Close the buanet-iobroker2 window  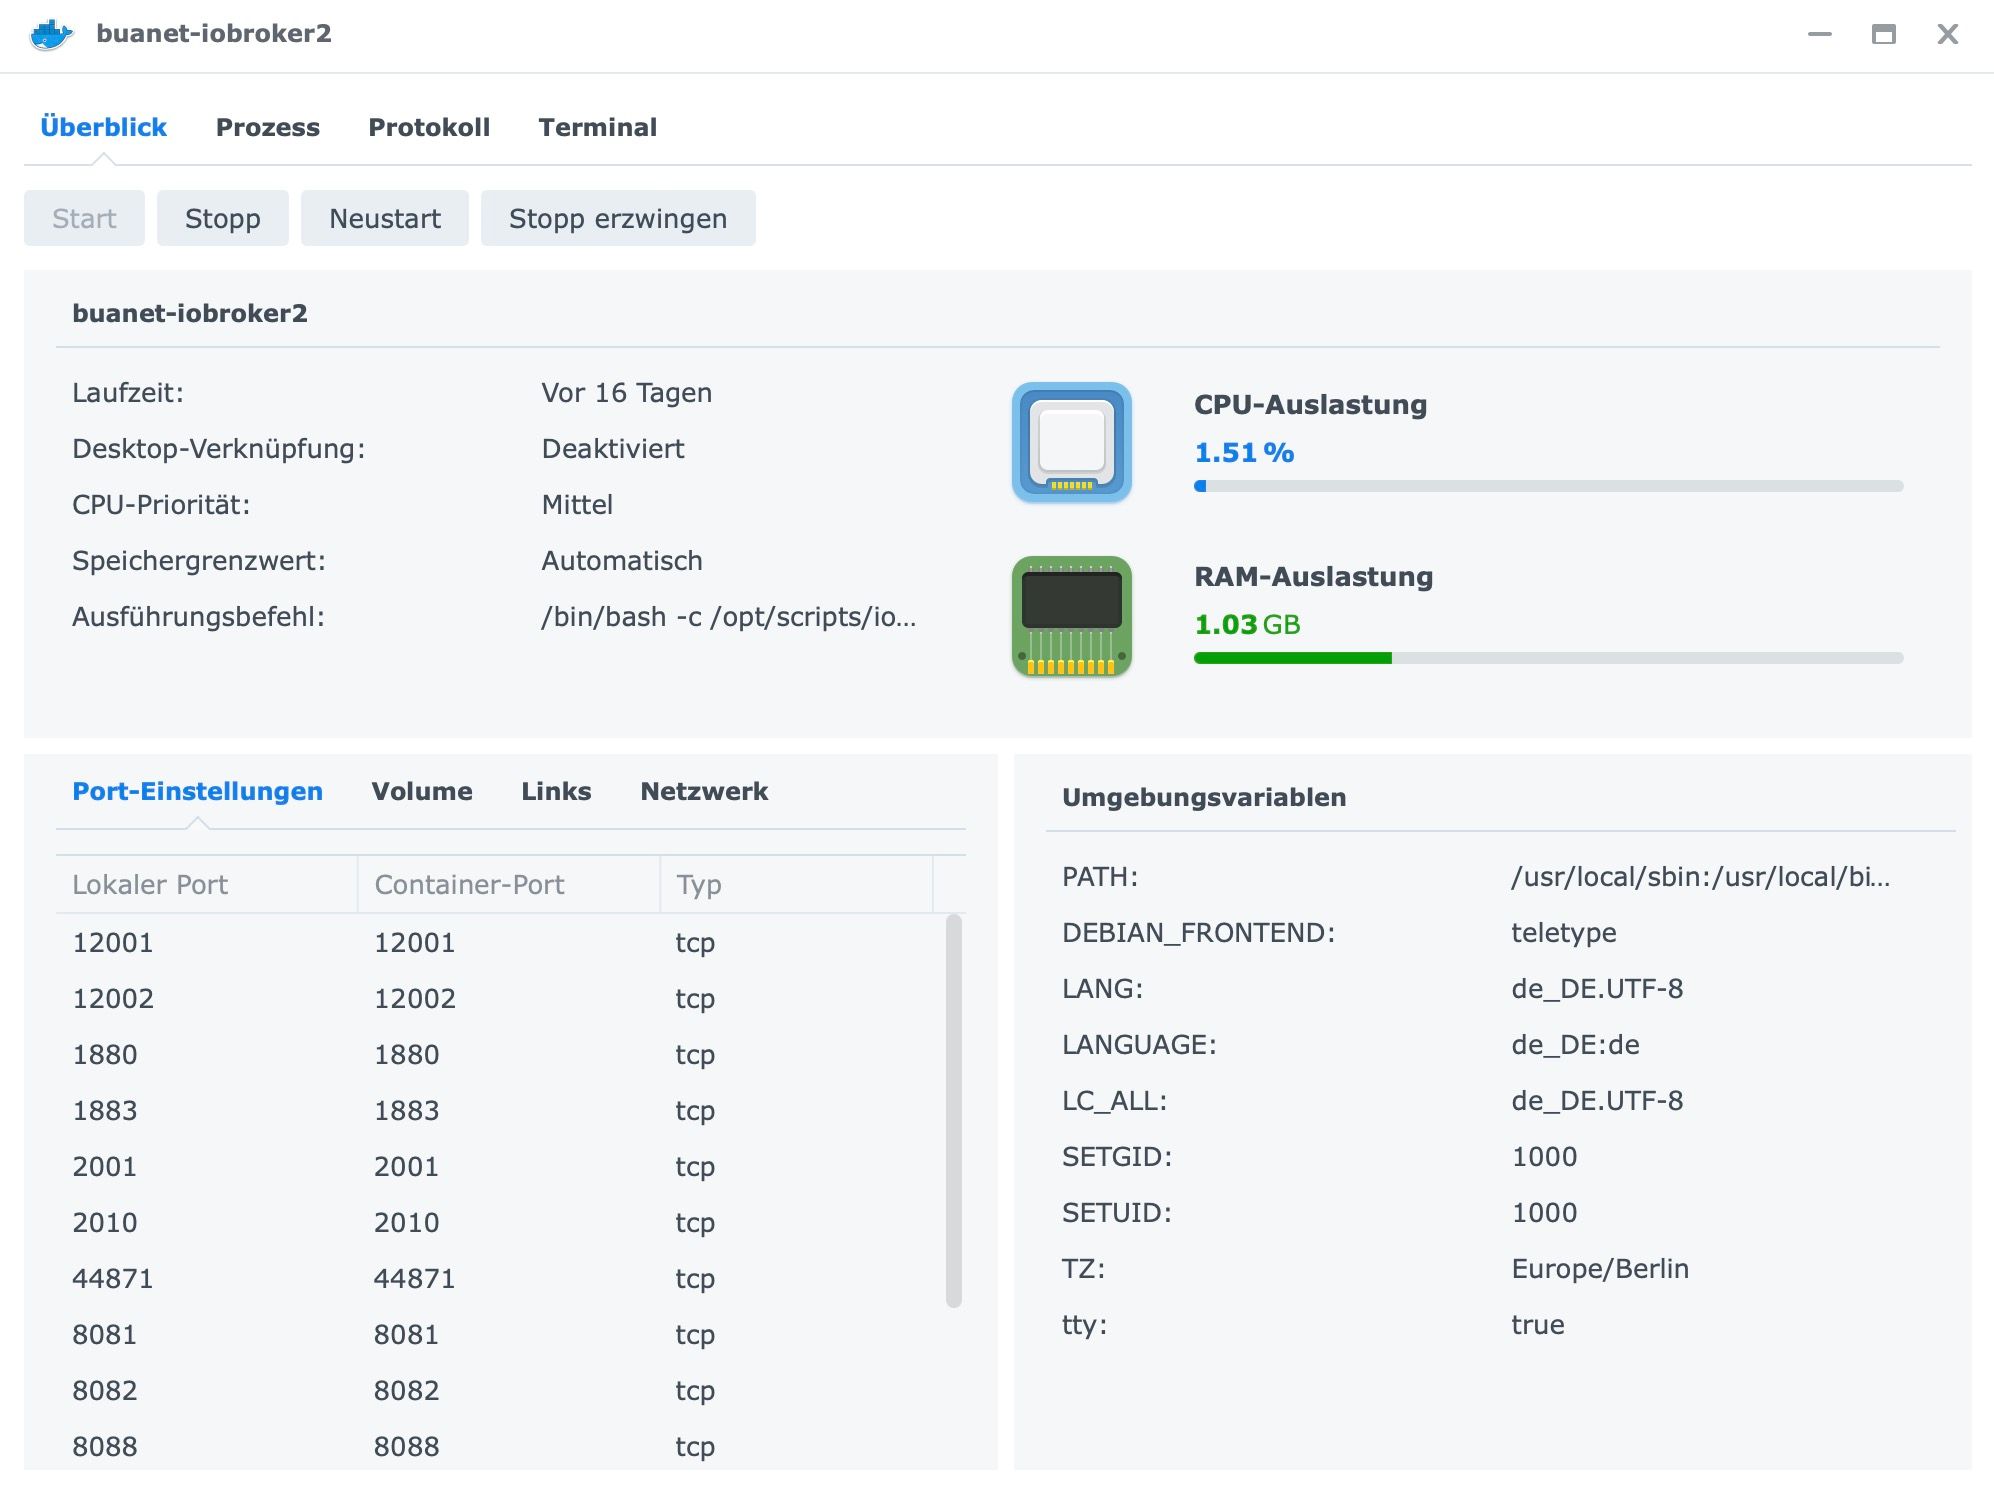pos(1946,35)
